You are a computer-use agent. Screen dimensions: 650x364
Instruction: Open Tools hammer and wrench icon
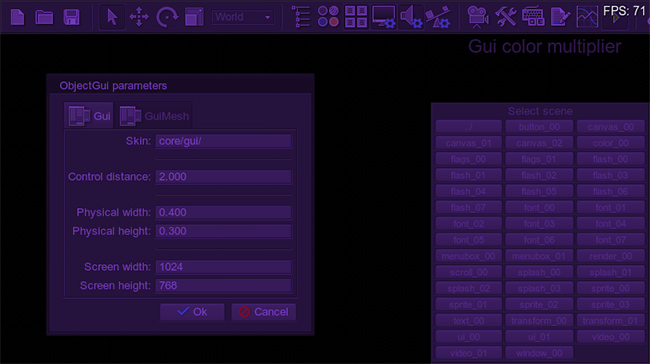(x=506, y=17)
